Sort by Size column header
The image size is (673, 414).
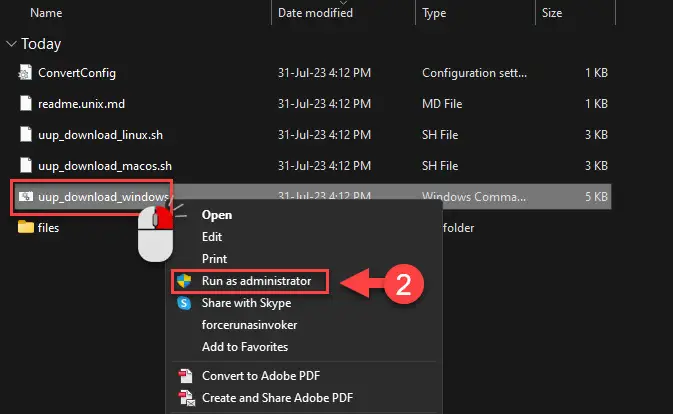click(x=553, y=14)
